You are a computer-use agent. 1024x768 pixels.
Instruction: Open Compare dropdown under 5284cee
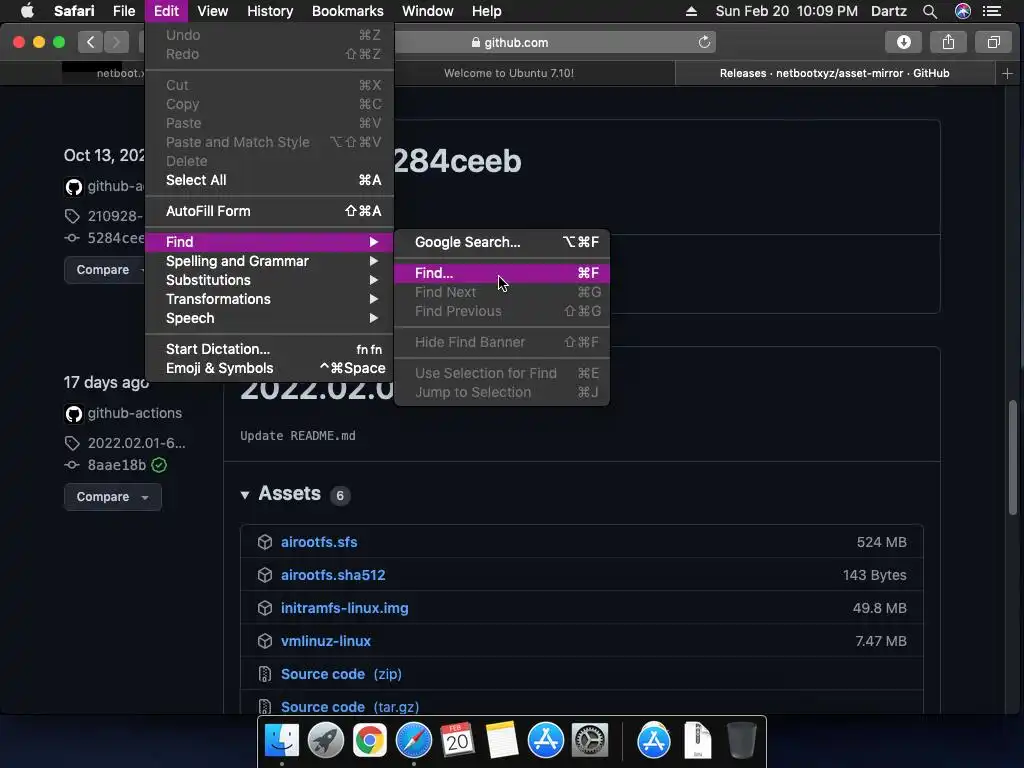pos(104,270)
